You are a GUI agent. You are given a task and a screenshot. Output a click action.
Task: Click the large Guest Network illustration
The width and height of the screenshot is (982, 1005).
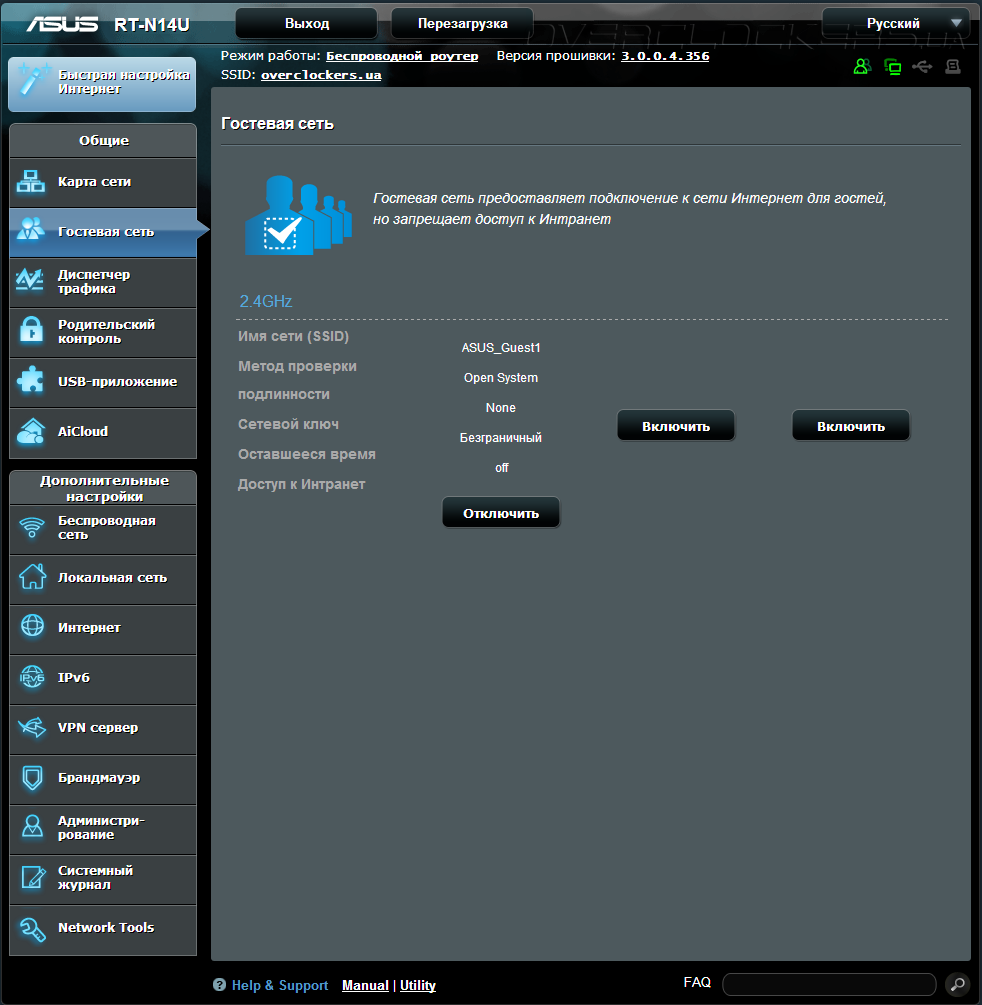pos(298,215)
